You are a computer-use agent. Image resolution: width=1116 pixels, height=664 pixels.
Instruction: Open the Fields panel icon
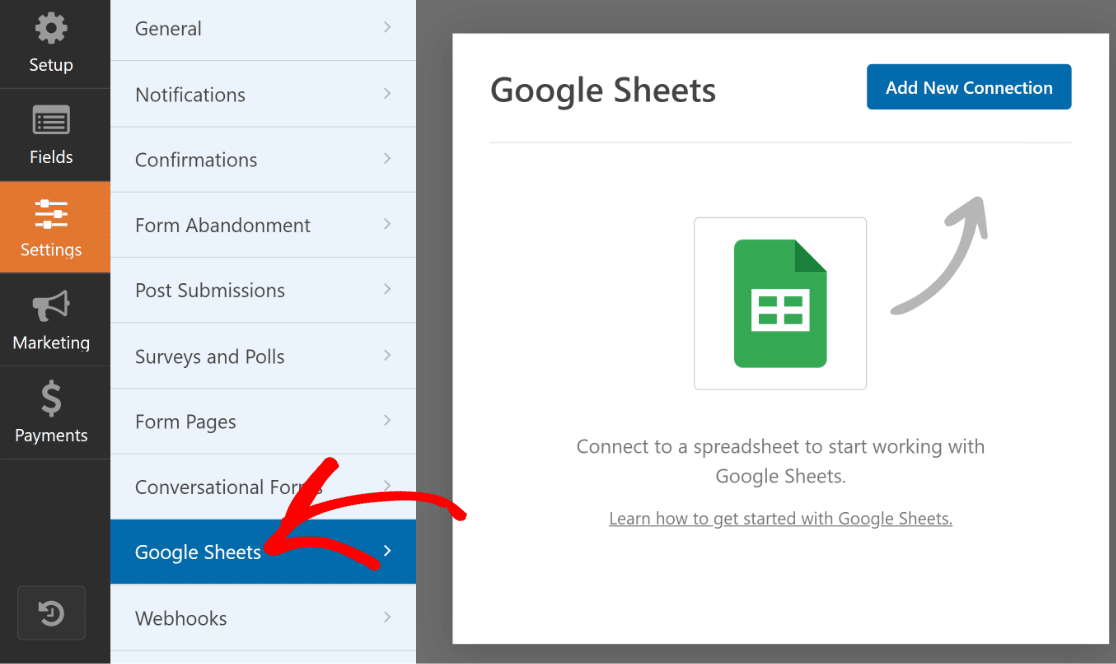point(51,120)
